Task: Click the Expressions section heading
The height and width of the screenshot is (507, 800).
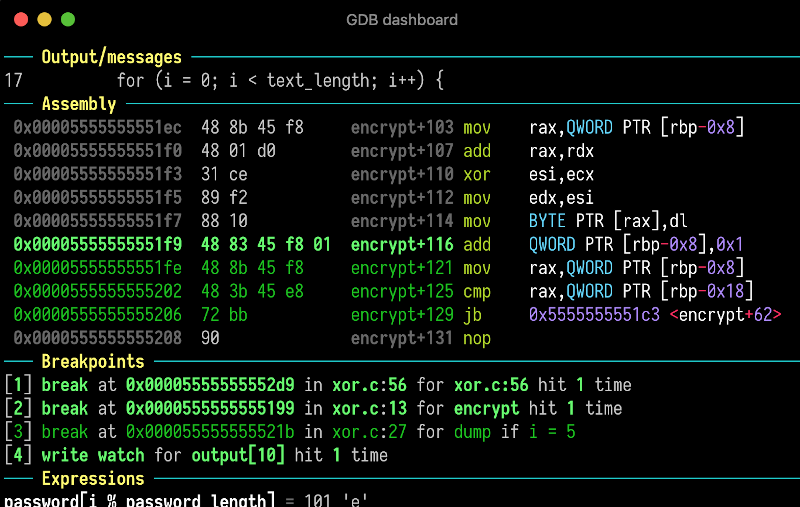Action: 92,479
